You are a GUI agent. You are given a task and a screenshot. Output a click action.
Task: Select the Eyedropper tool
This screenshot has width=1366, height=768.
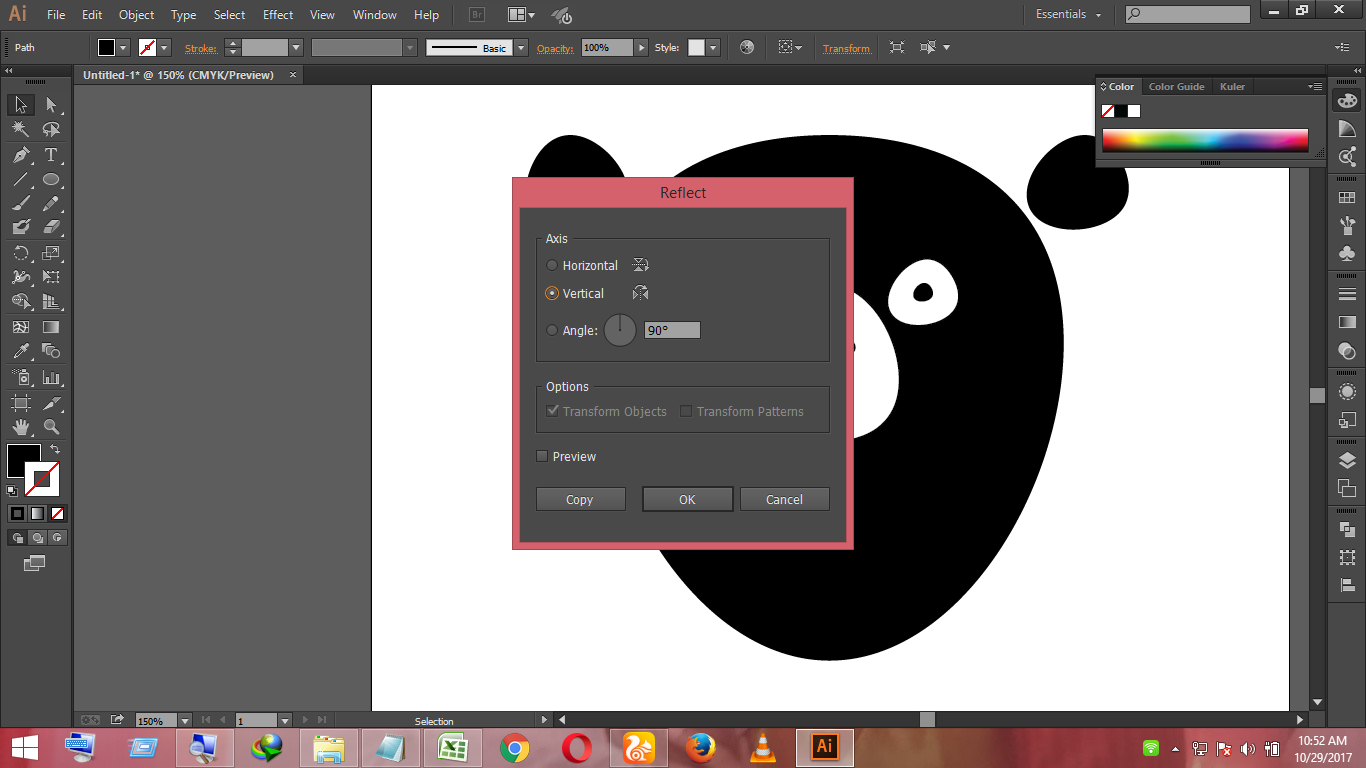click(21, 351)
